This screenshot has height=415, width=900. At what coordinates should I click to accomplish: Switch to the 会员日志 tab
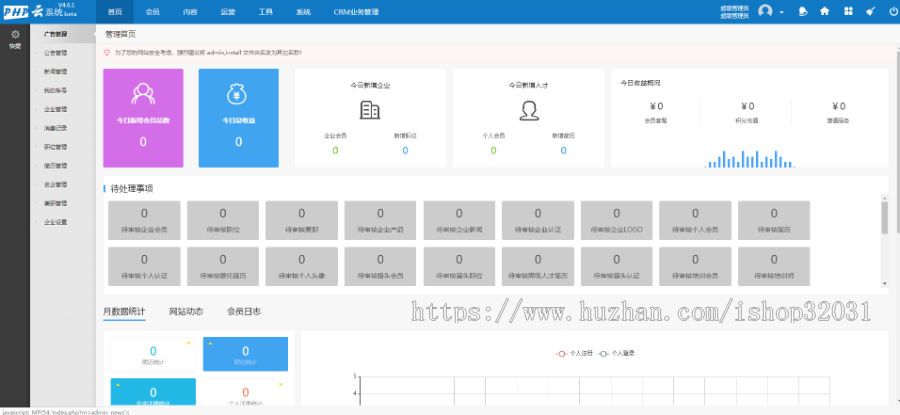coord(244,312)
